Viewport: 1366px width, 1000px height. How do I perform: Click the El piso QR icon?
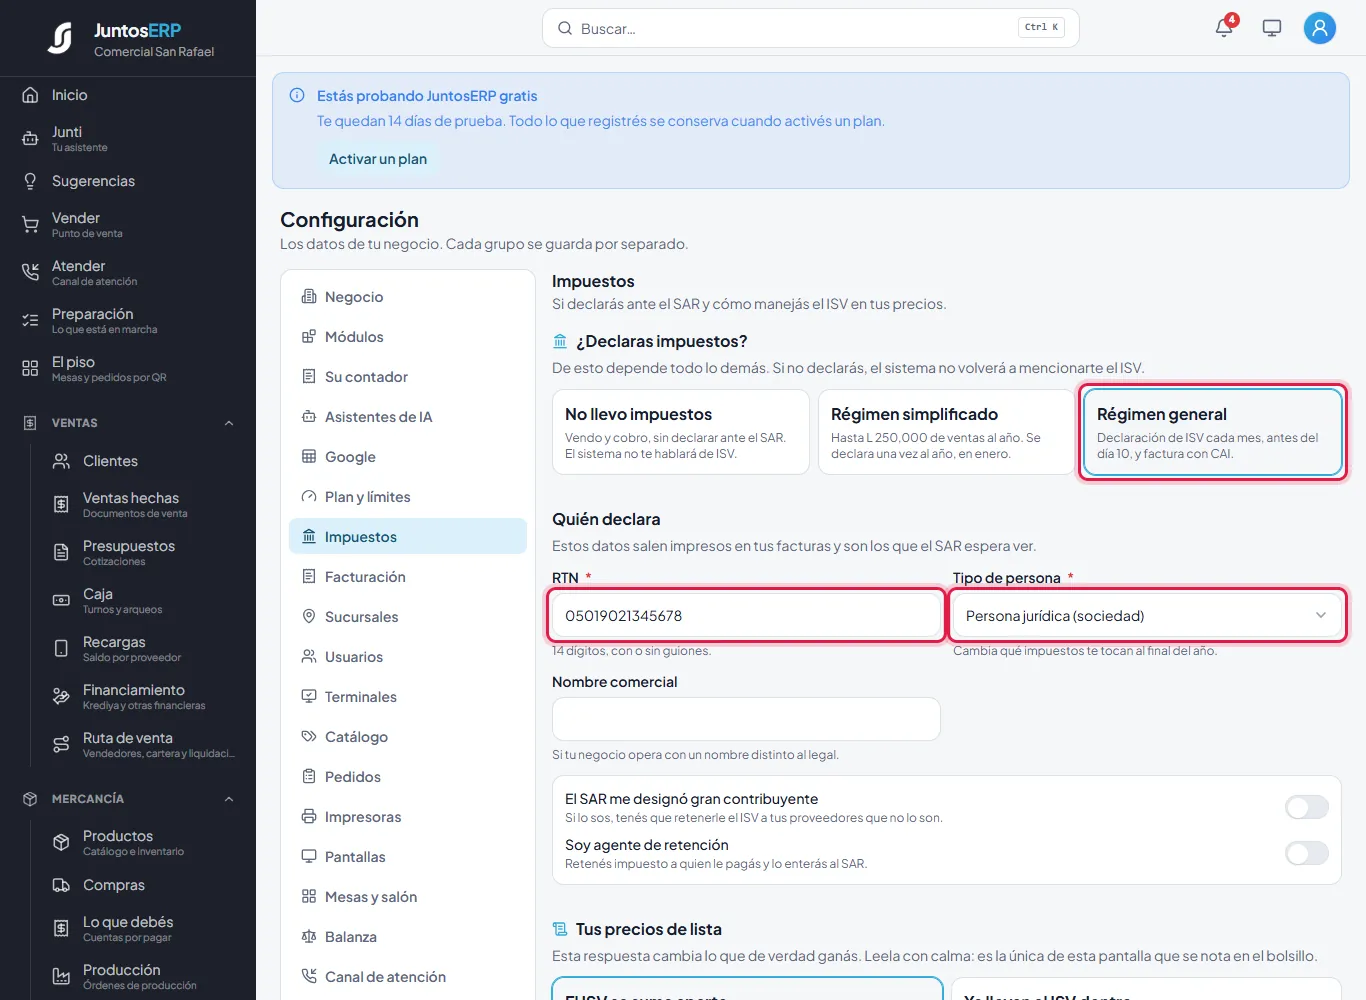pos(30,369)
